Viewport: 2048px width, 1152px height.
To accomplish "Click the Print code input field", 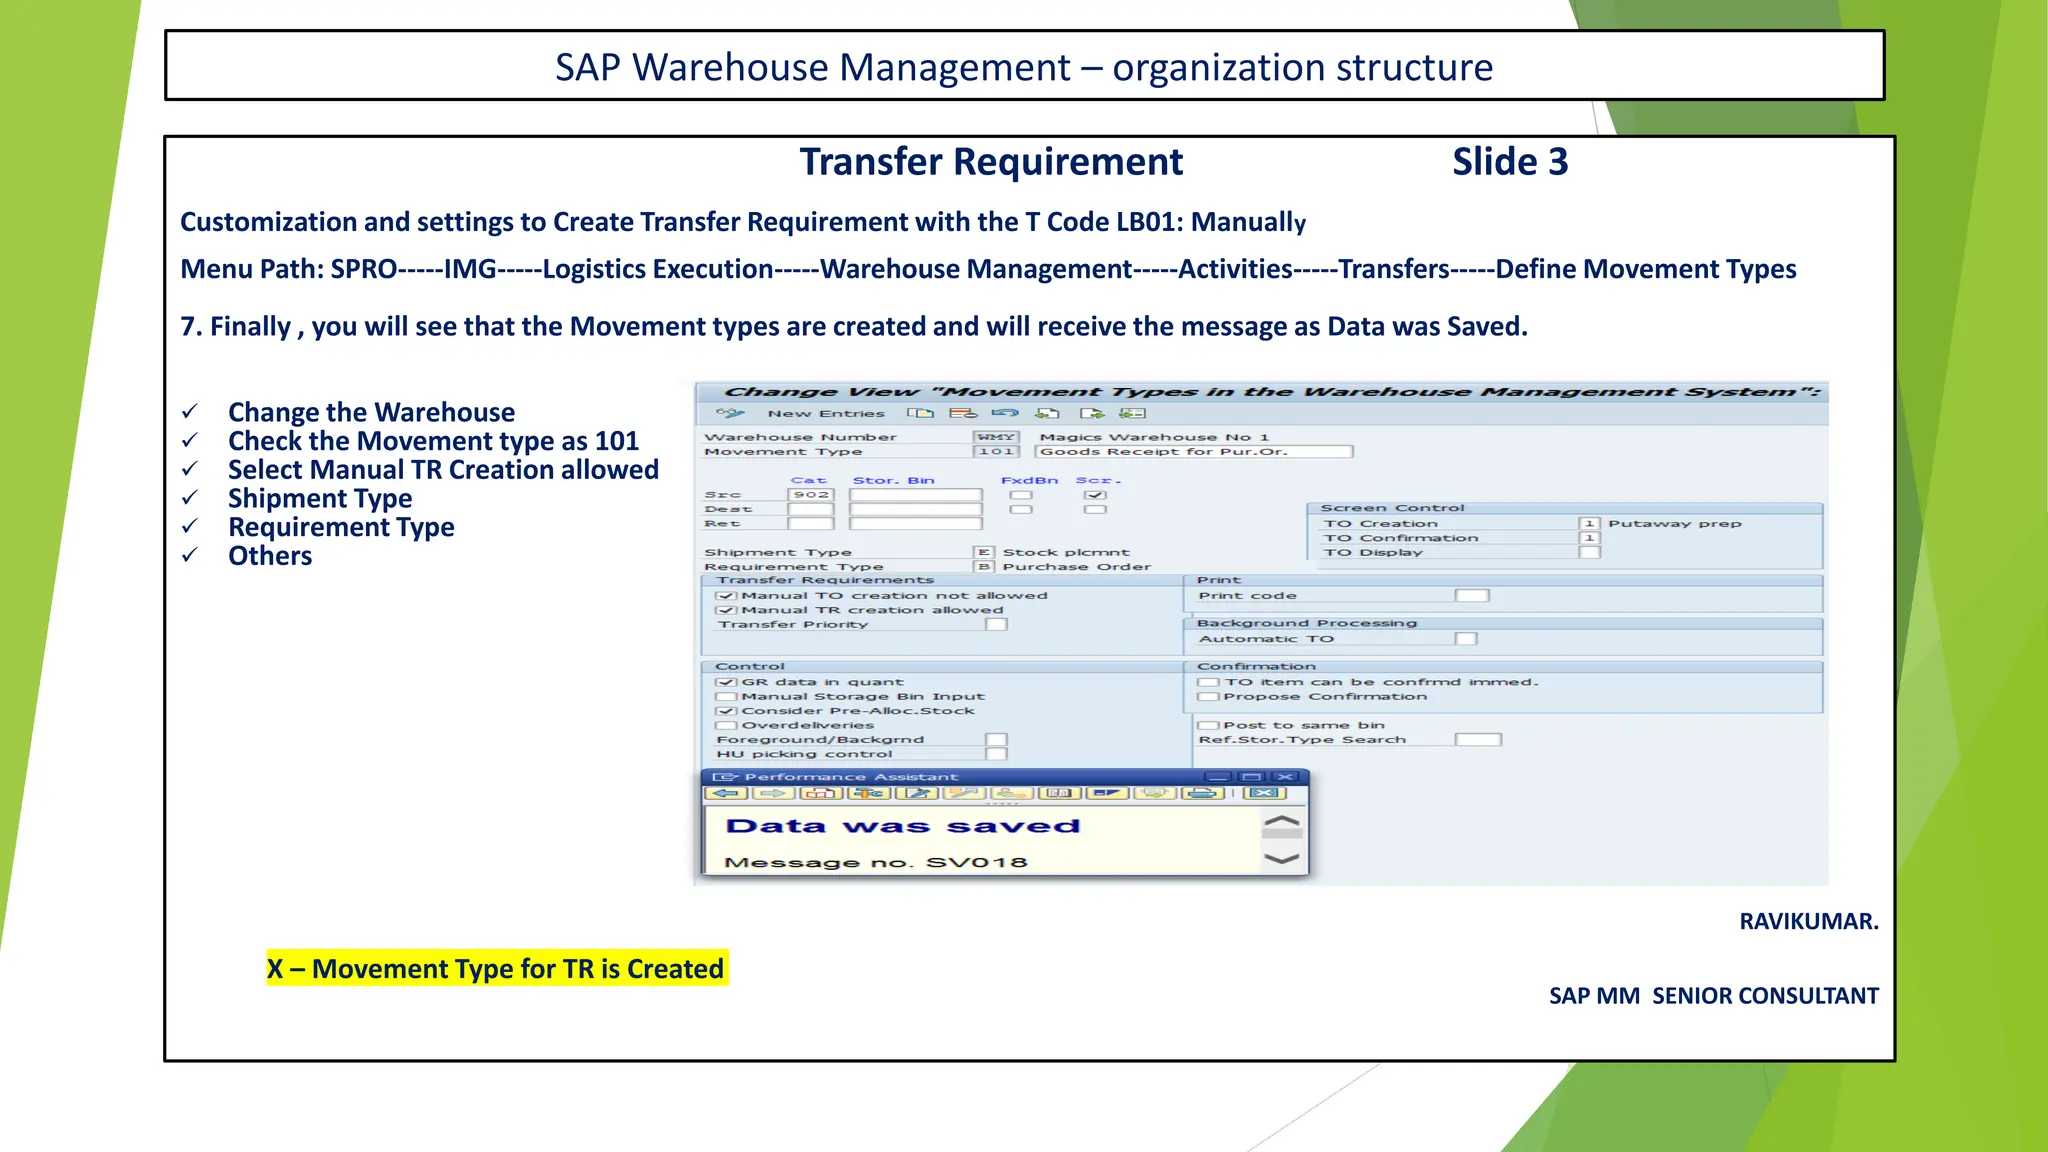I will pos(1472,596).
